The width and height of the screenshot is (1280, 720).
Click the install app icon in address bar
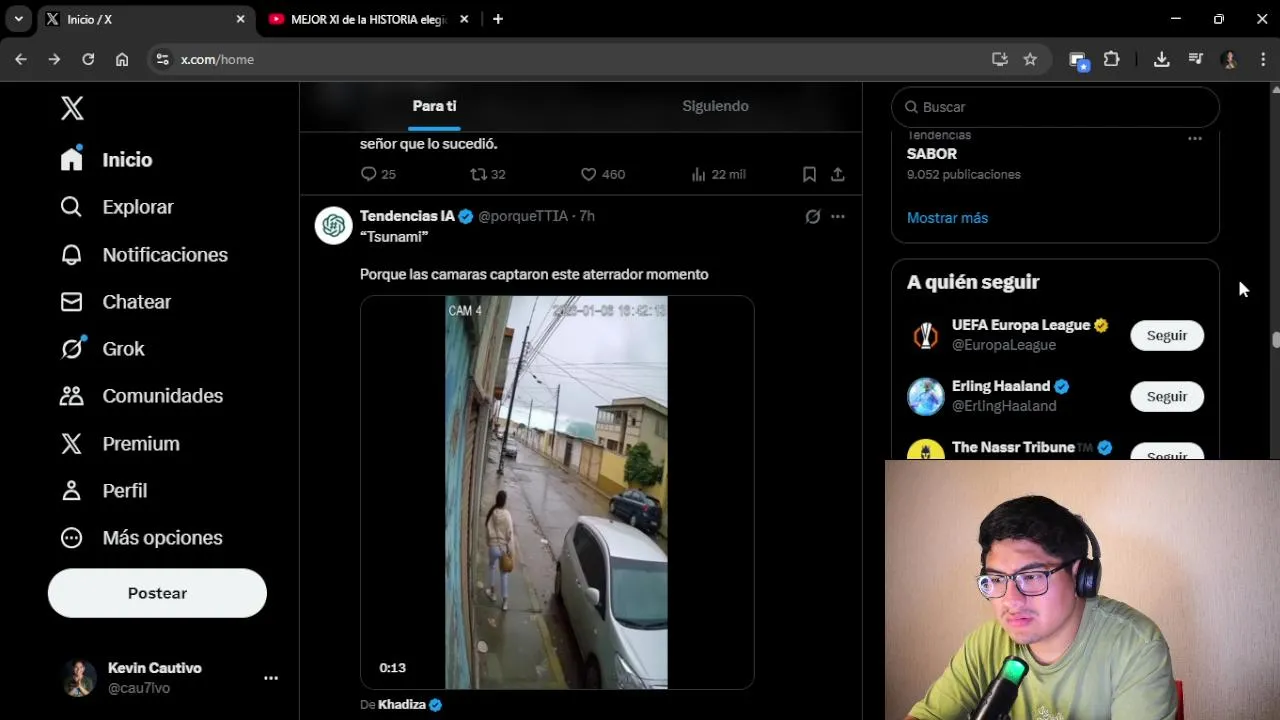(999, 59)
